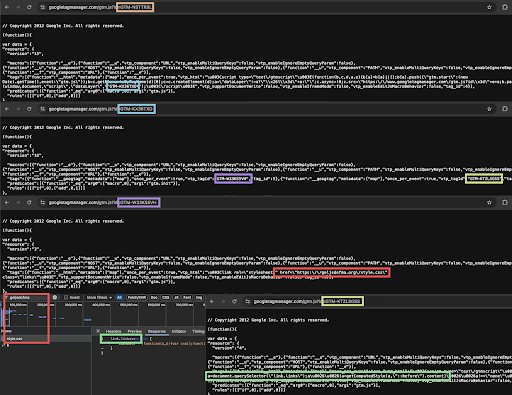Open the extensions icon in the topmost browser bar

pyautogui.click(x=505, y=7)
